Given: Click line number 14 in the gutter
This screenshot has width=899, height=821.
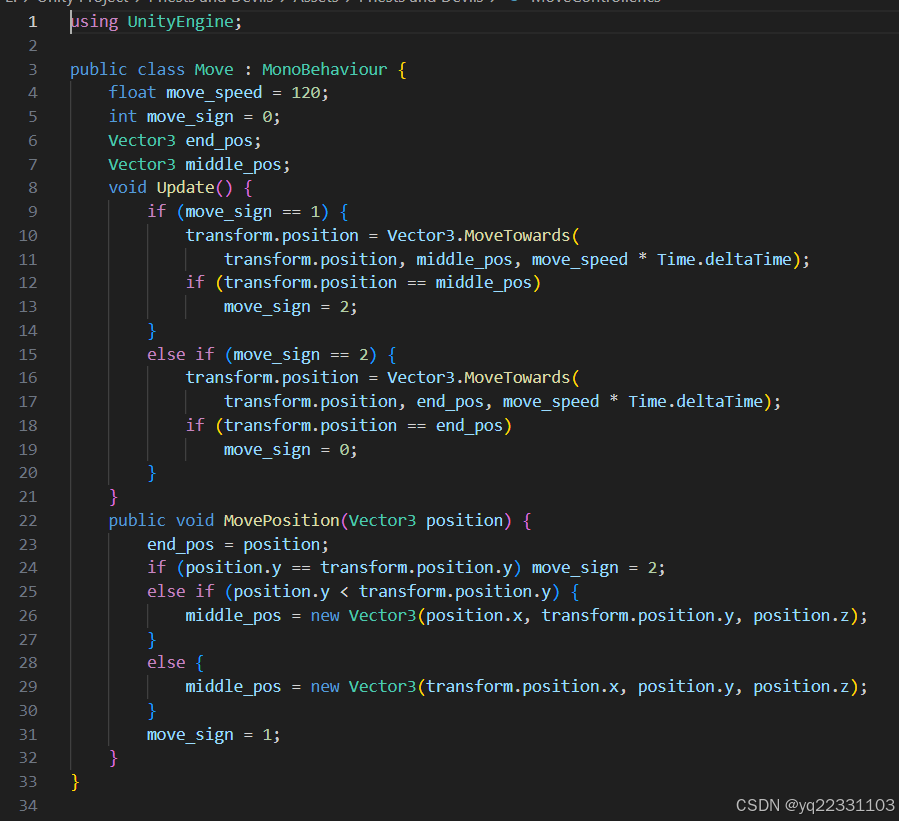Looking at the screenshot, I should [28, 330].
